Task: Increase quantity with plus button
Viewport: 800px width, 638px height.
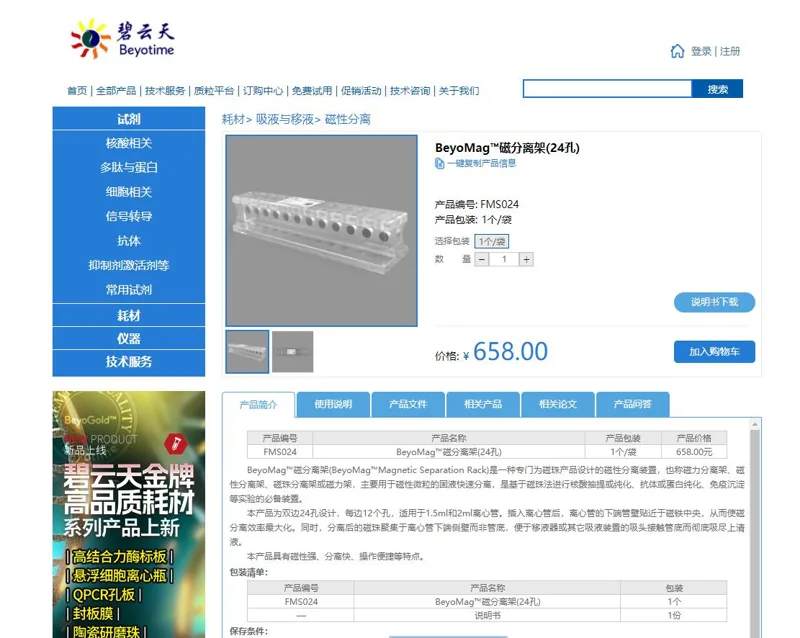Action: pyautogui.click(x=526, y=259)
